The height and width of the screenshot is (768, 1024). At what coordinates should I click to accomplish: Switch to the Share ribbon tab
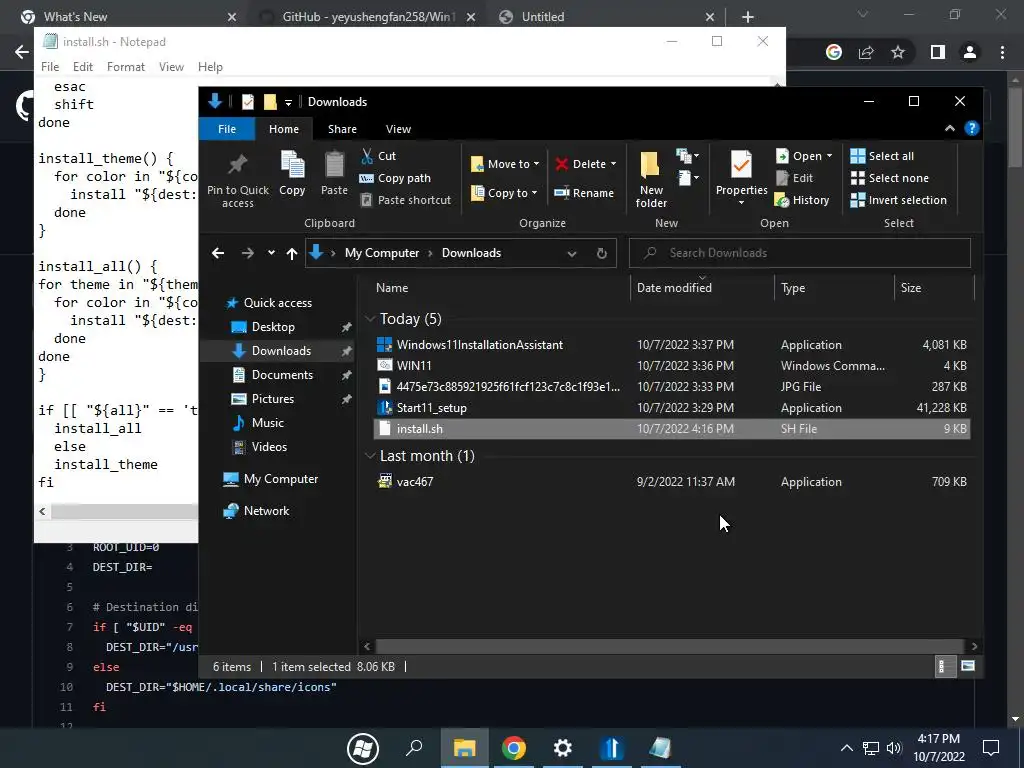(342, 129)
